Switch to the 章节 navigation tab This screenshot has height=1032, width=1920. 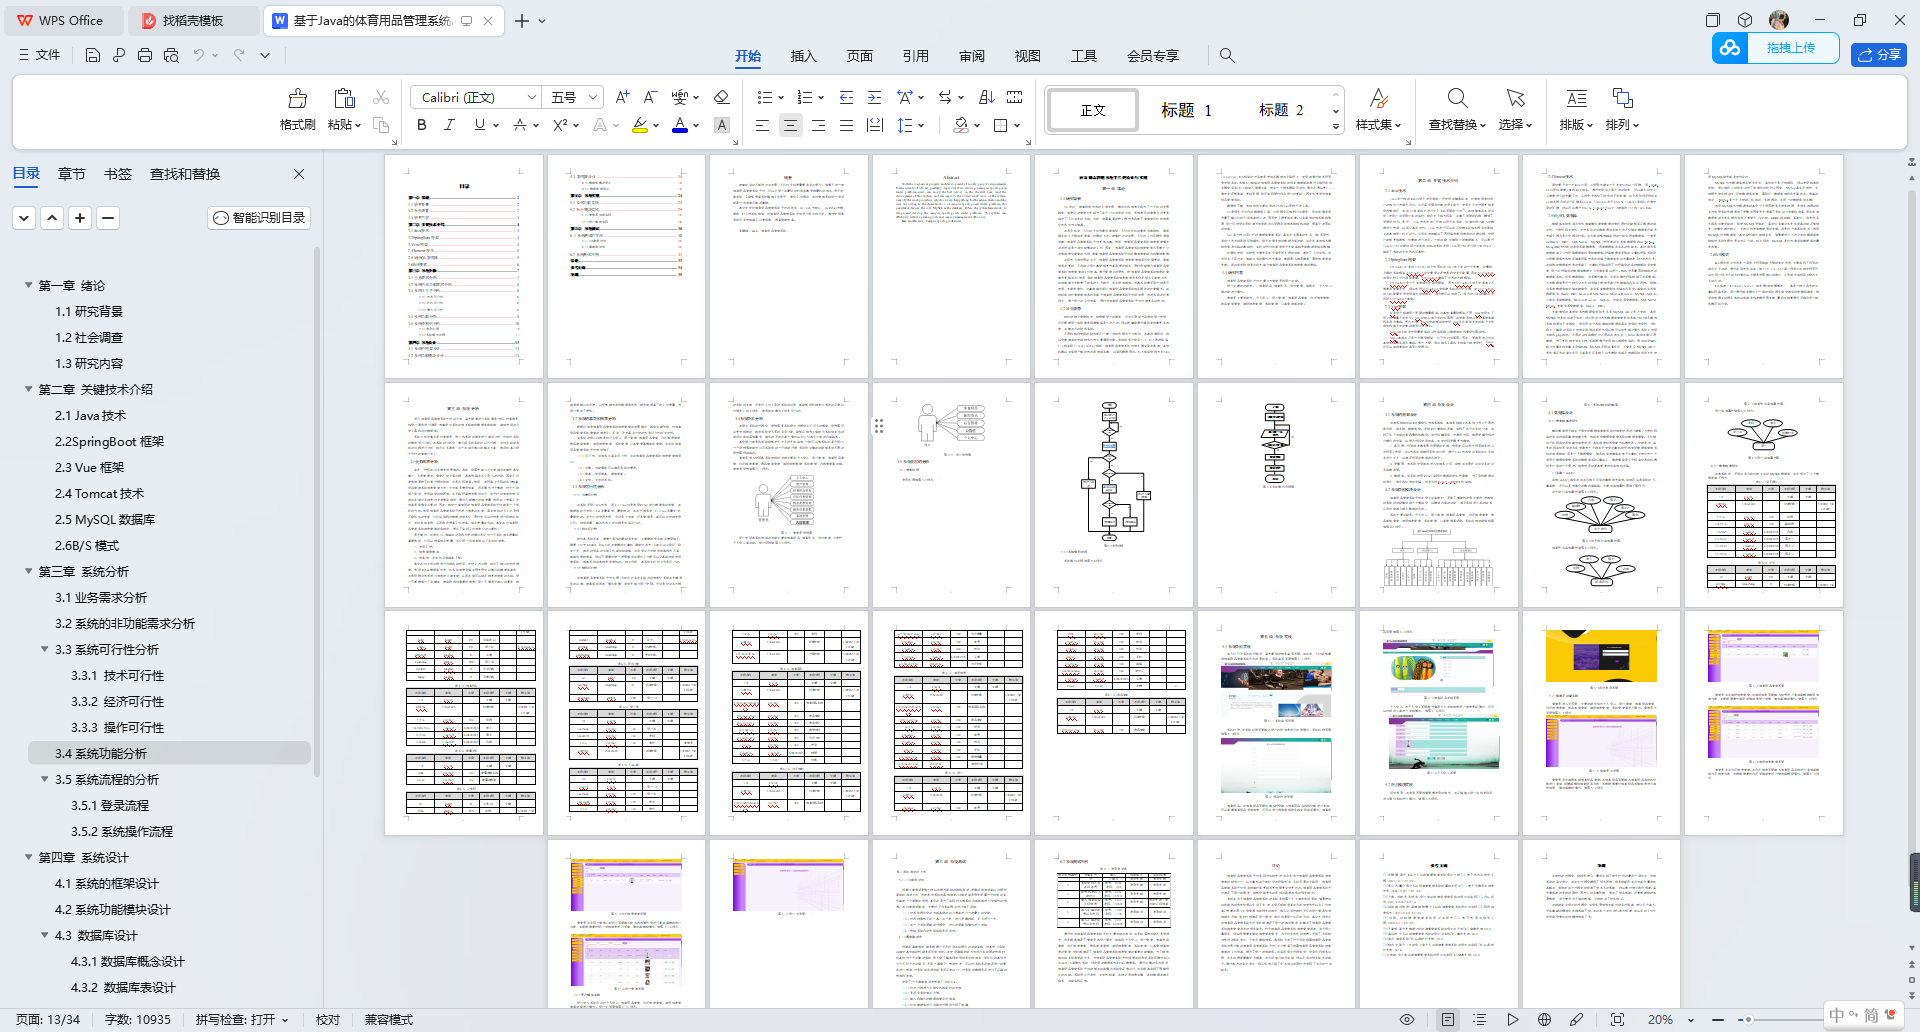pyautogui.click(x=71, y=174)
